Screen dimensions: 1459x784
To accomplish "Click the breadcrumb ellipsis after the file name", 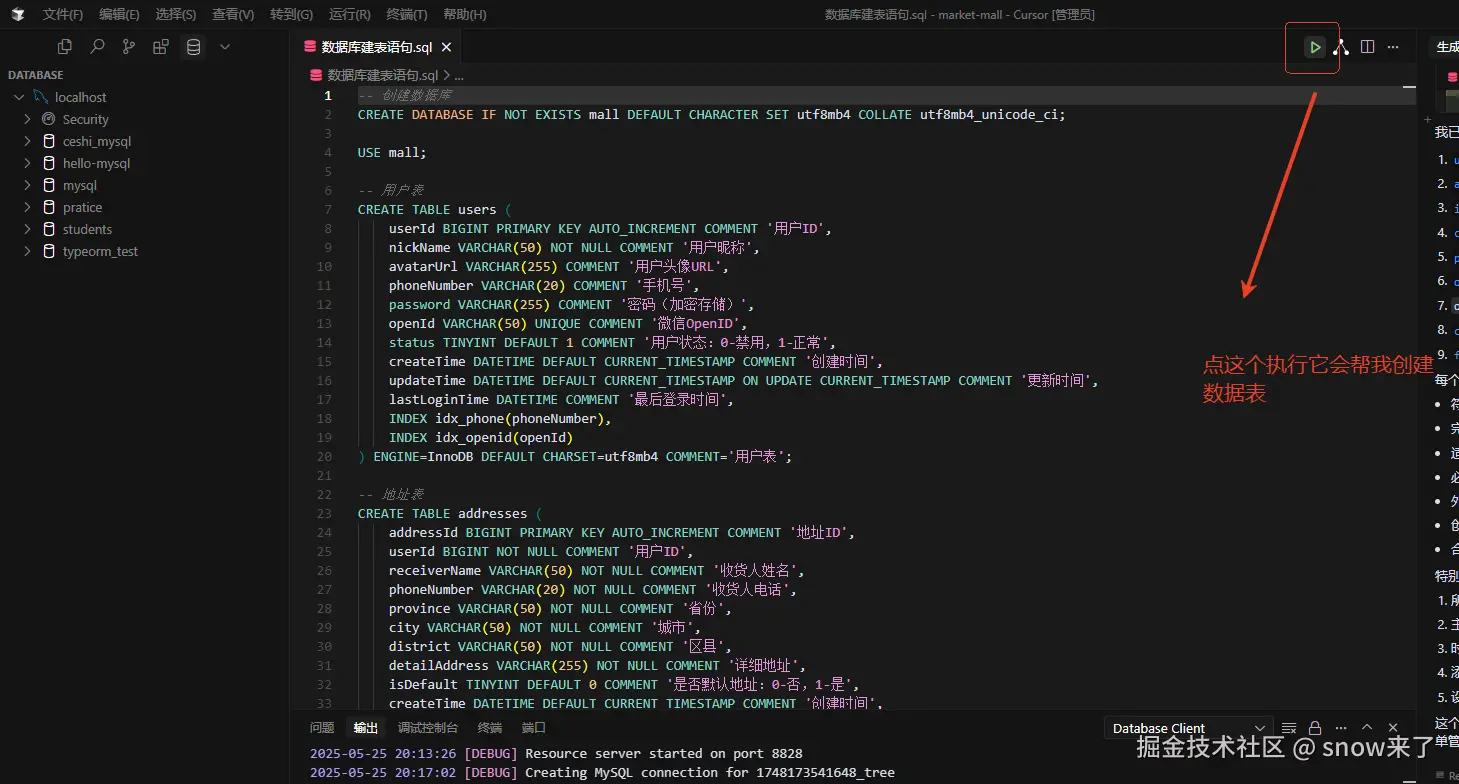I will (x=458, y=75).
